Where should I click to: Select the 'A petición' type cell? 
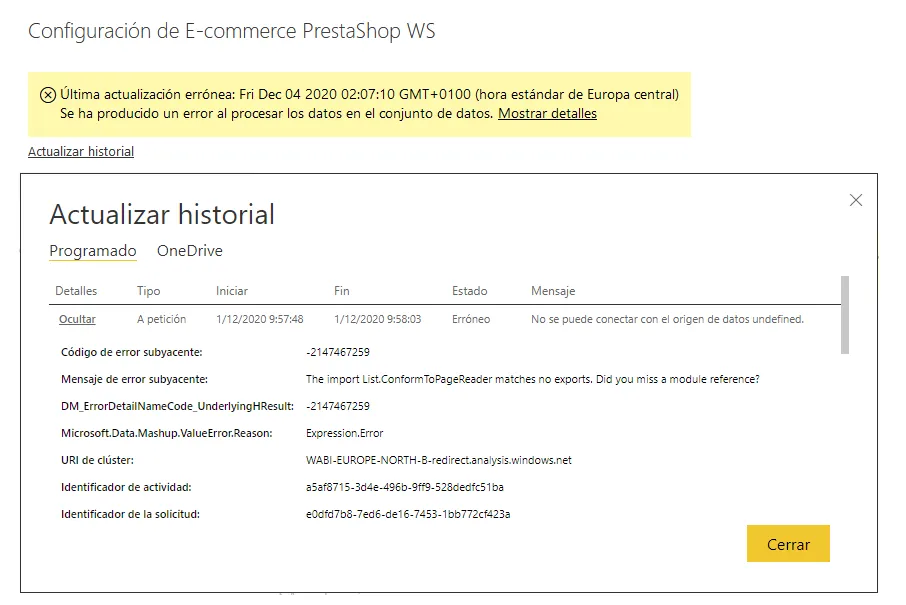[x=161, y=319]
